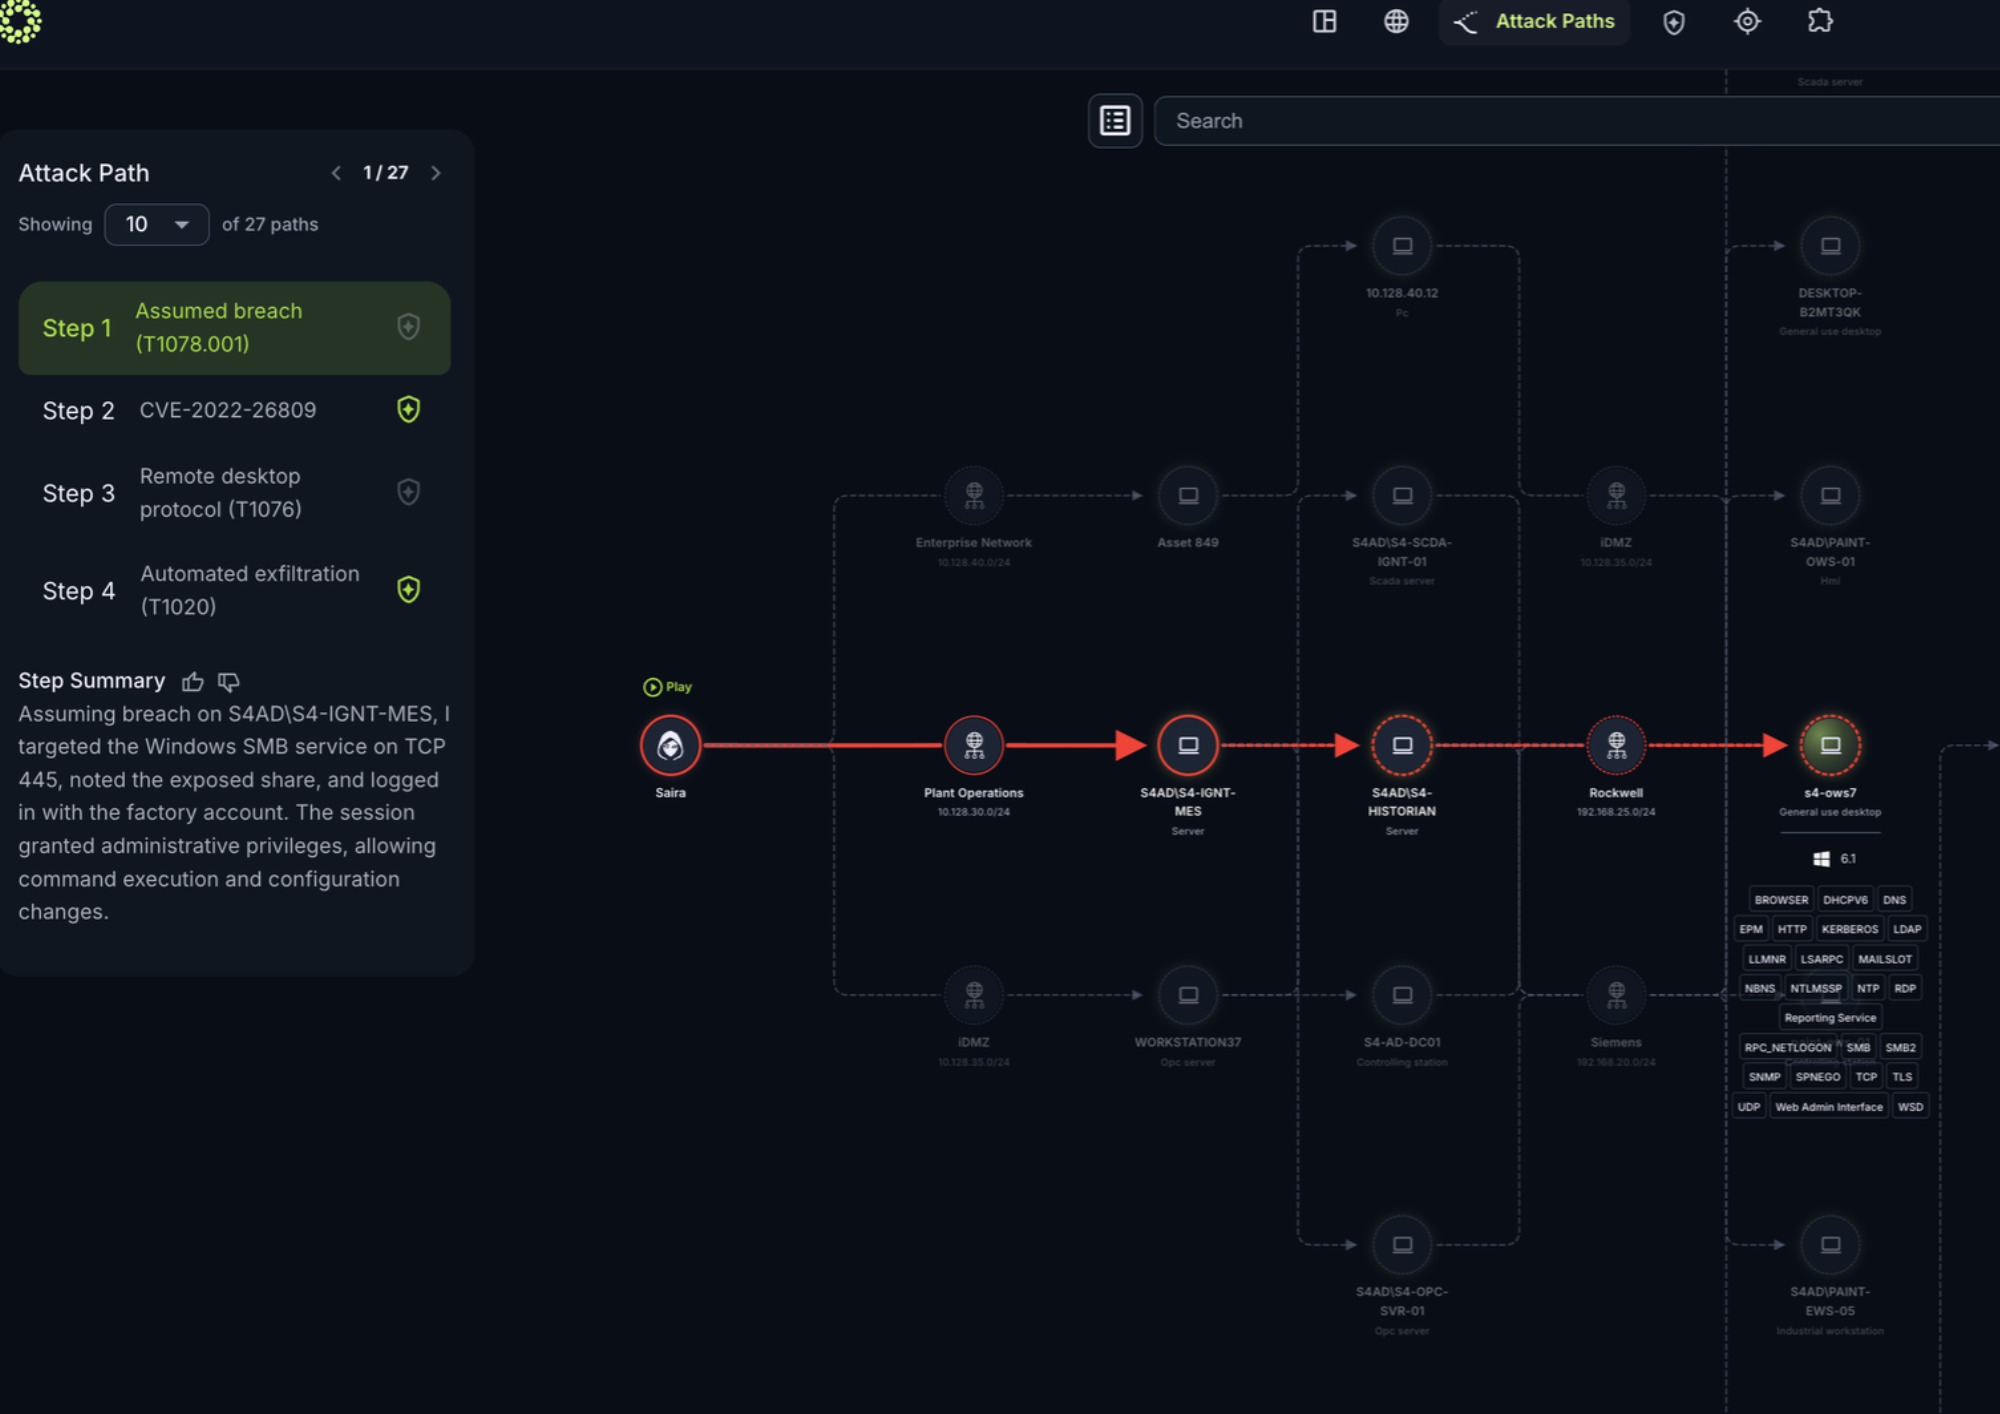Click the shield icon on Step 3
This screenshot has height=1414, width=2000.
tap(408, 492)
